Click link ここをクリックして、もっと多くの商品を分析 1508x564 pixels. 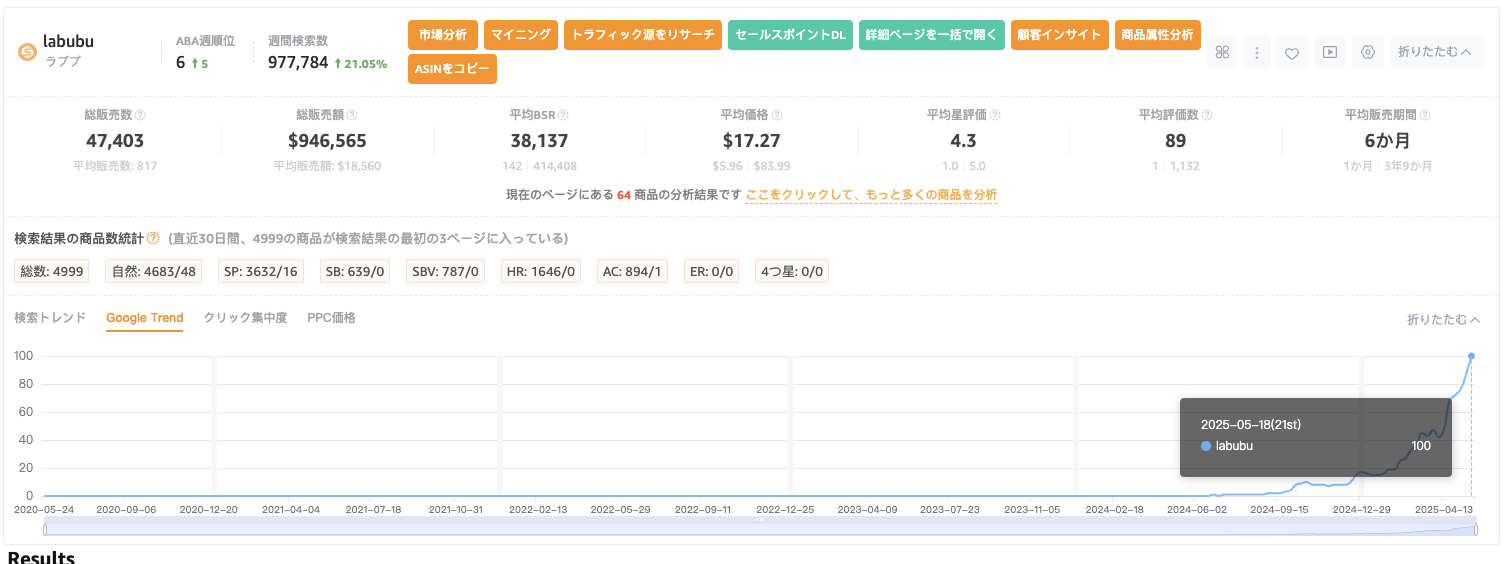(x=871, y=195)
